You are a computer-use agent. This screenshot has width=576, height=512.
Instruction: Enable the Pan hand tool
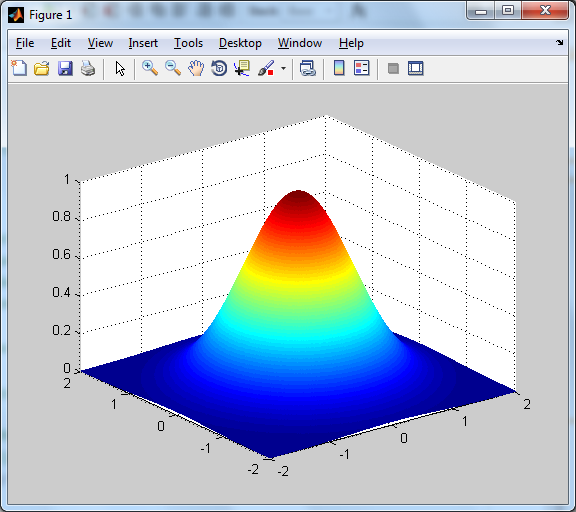196,68
